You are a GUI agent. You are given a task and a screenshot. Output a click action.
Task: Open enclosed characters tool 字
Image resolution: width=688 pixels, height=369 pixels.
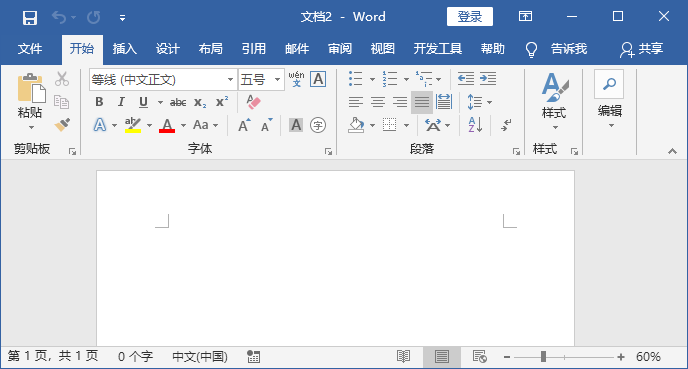pyautogui.click(x=318, y=125)
